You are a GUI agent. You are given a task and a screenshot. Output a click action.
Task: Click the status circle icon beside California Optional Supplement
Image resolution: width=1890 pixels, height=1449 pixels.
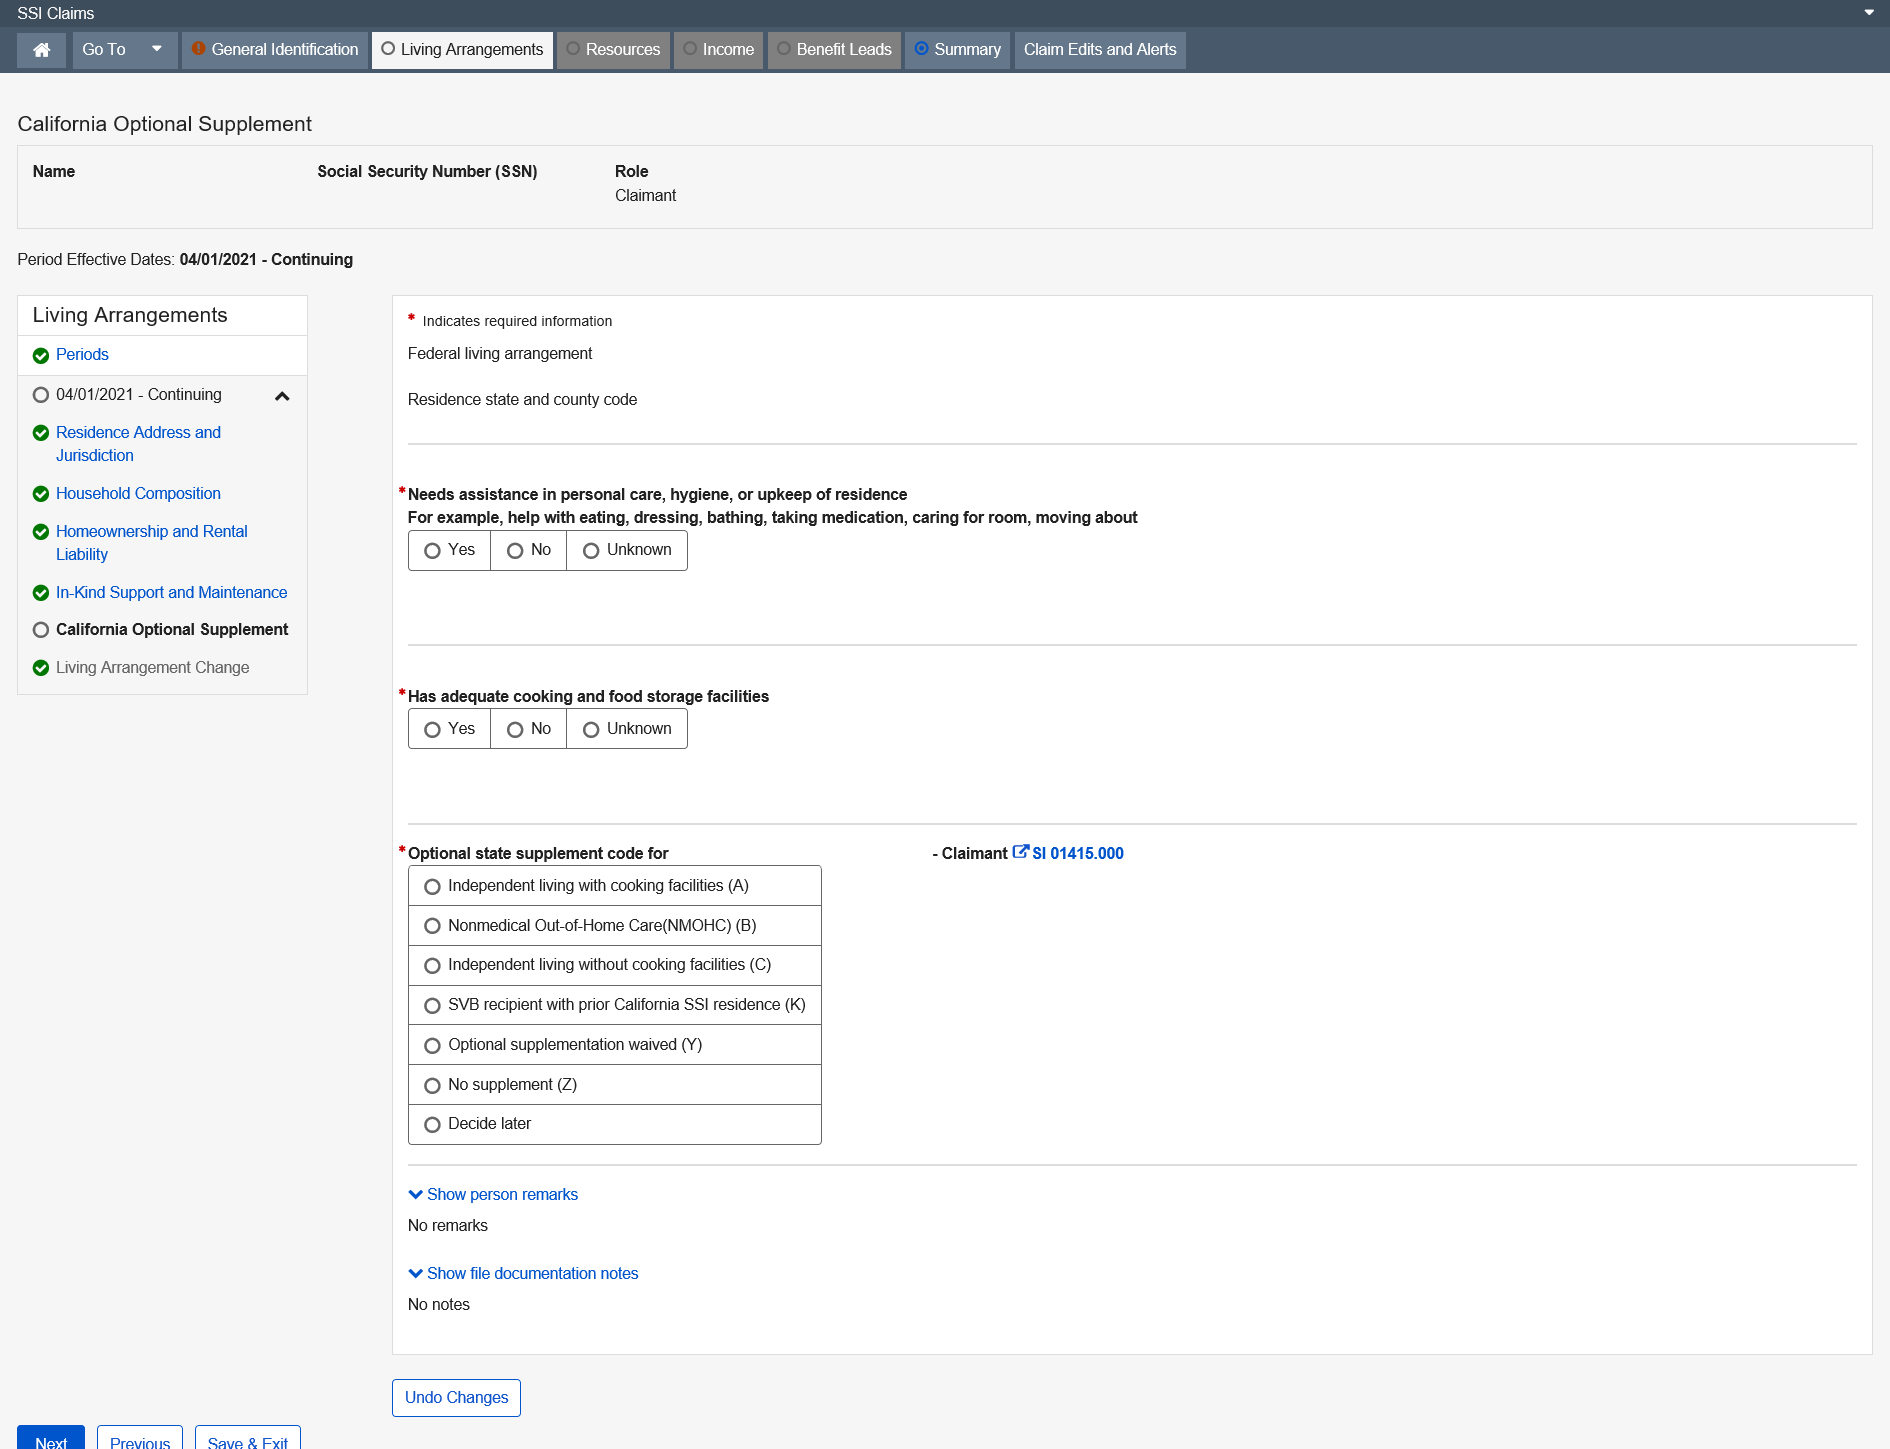tap(41, 630)
